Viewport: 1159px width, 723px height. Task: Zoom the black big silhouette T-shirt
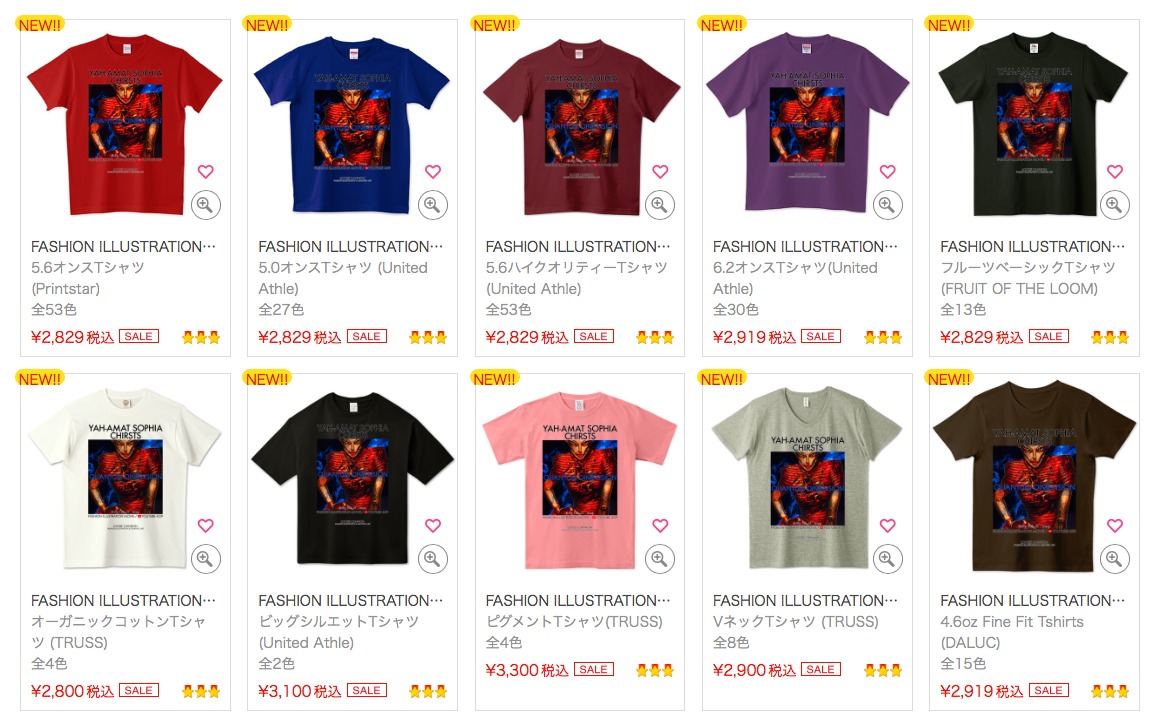[x=432, y=559]
